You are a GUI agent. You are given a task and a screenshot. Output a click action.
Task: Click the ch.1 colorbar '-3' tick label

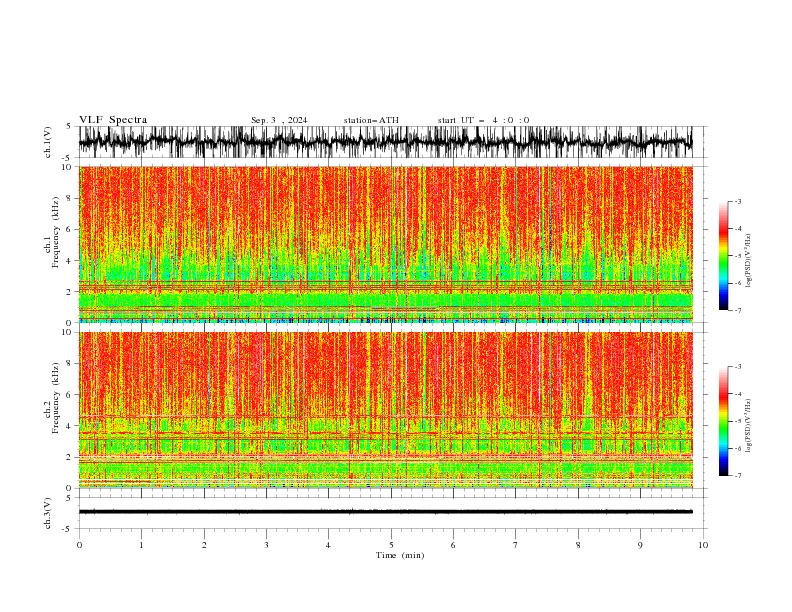[737, 201]
